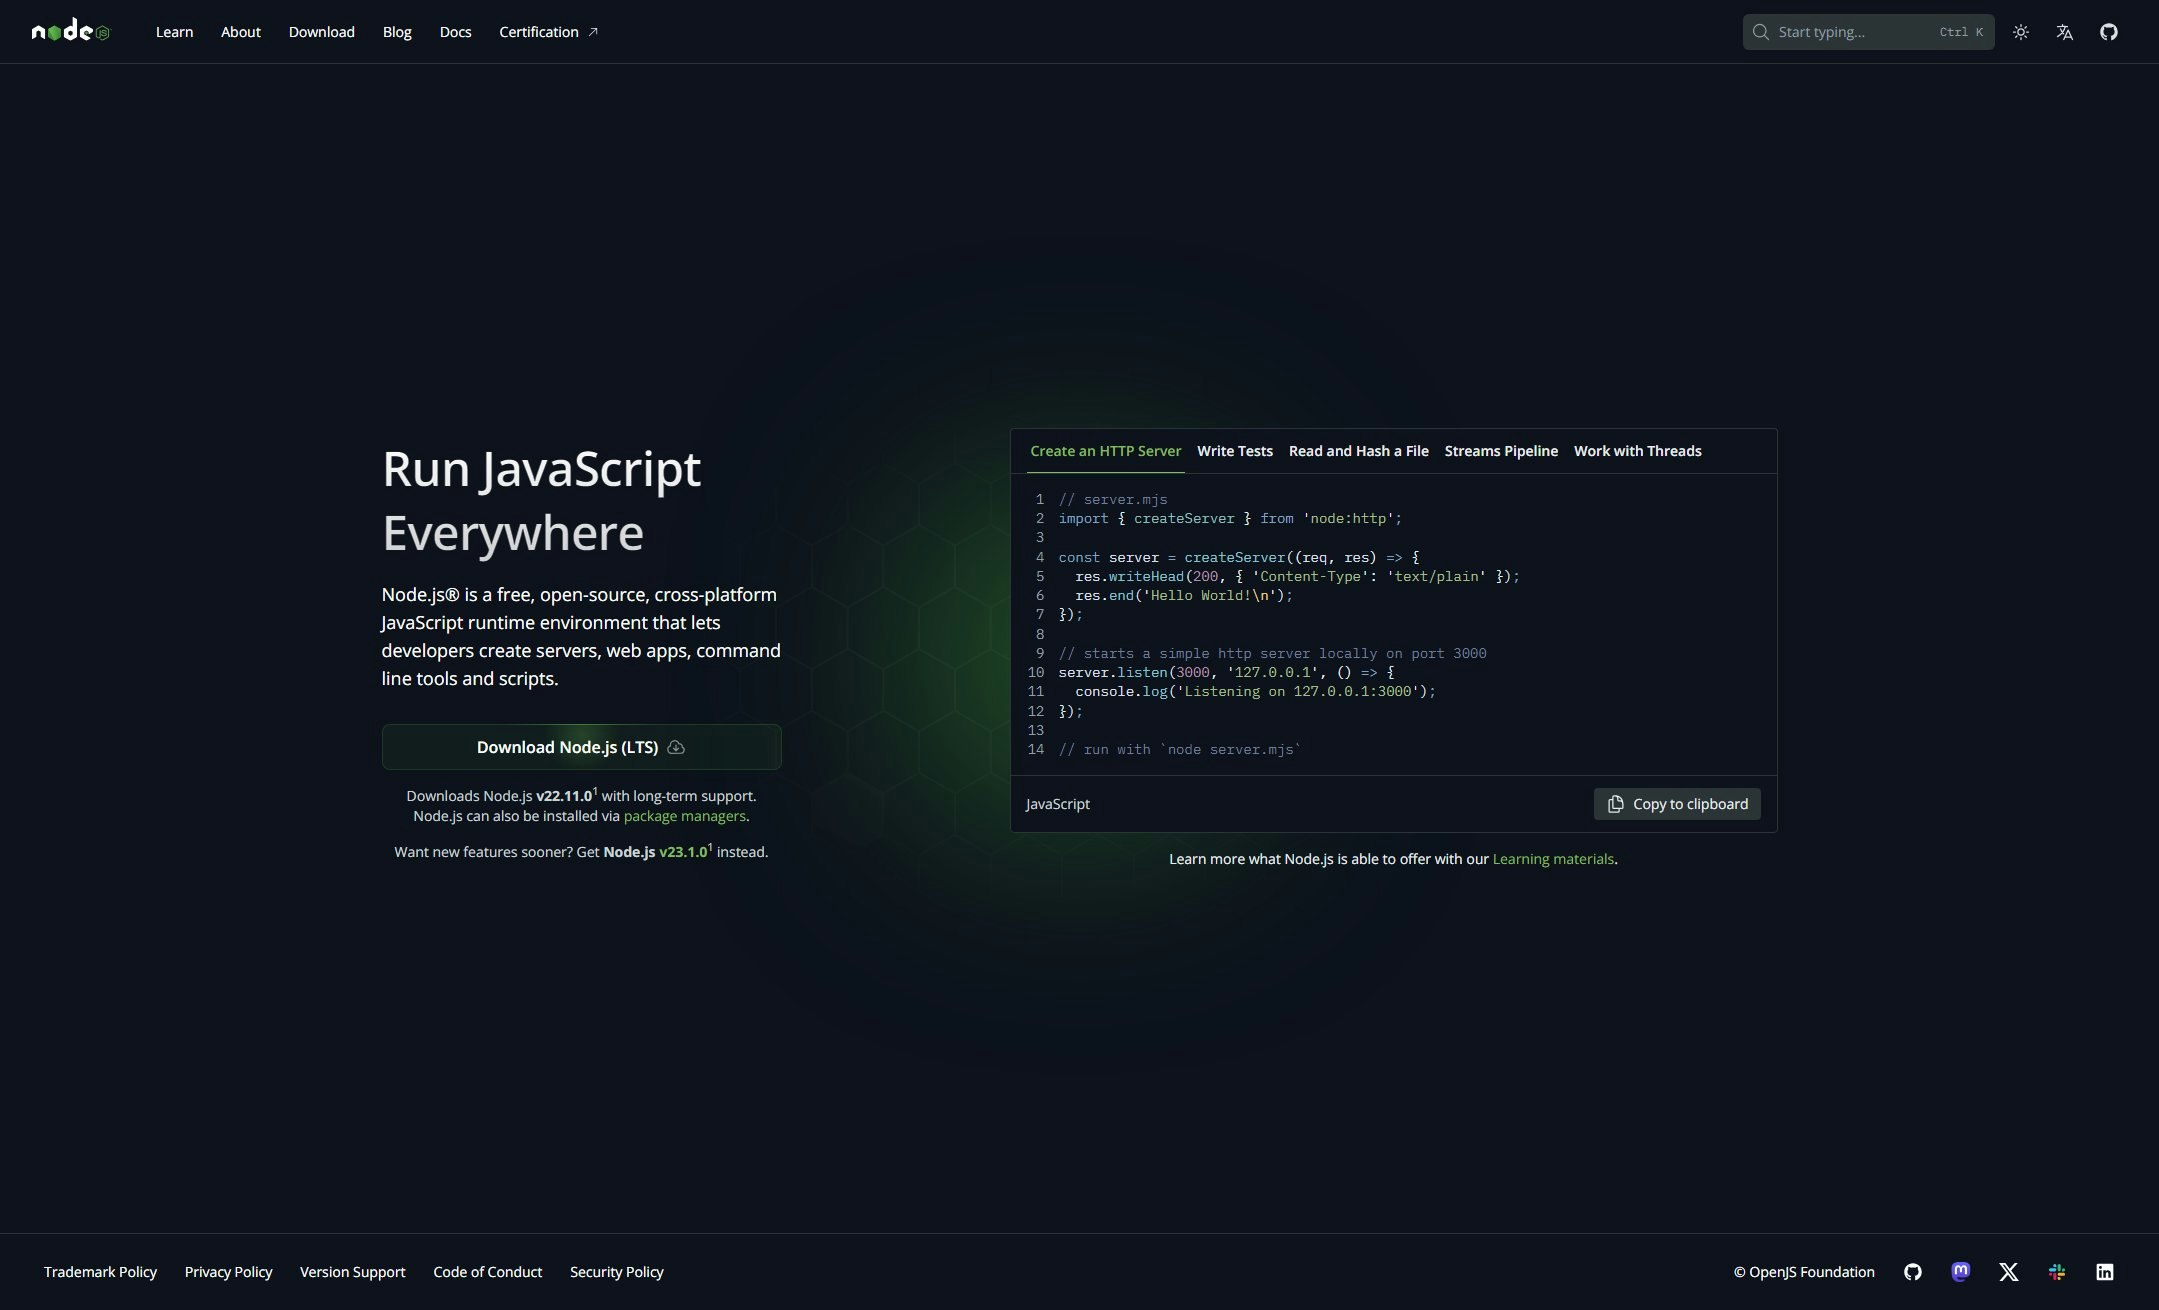This screenshot has width=2159, height=1310.
Task: Open the Docs menu item
Action: point(455,31)
